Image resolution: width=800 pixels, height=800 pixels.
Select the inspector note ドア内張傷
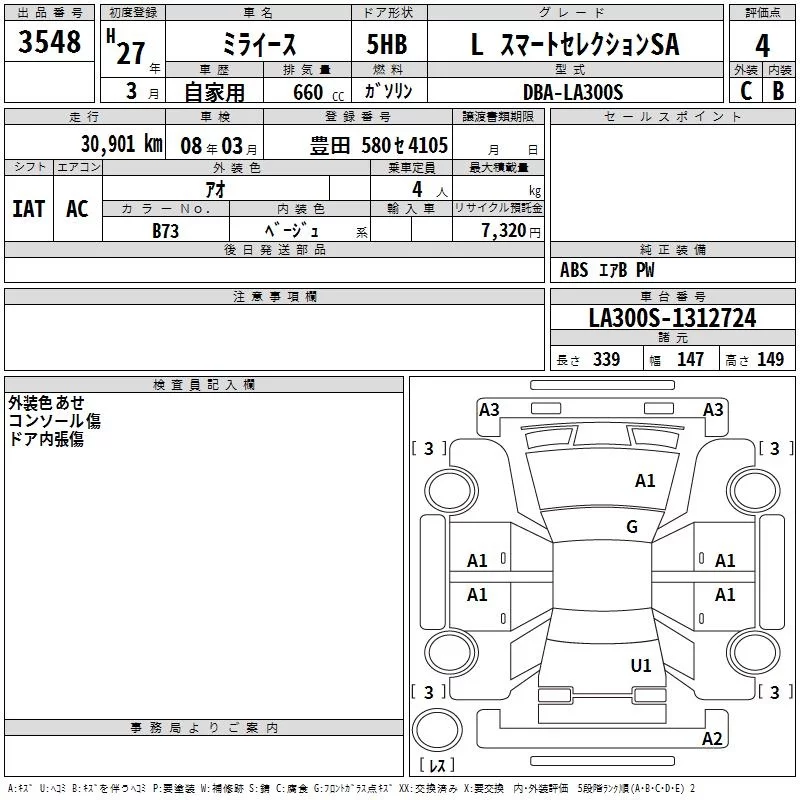point(46,439)
